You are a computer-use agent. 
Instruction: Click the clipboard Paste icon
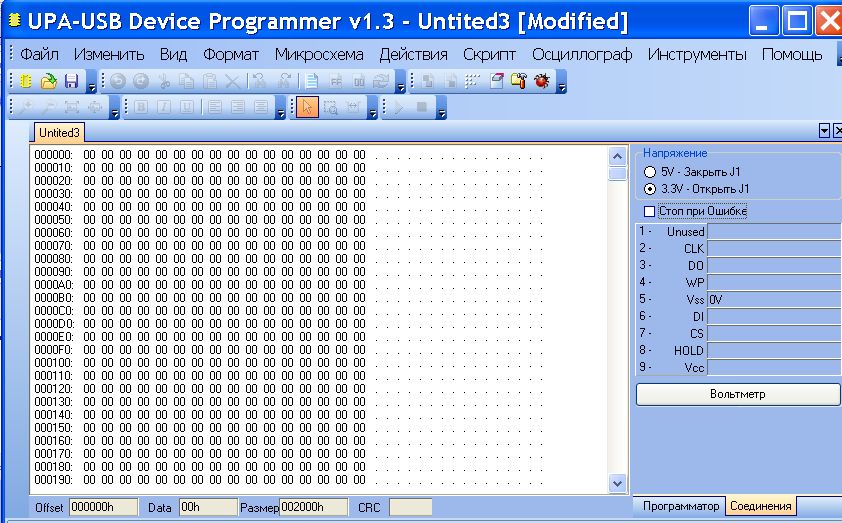(x=209, y=81)
